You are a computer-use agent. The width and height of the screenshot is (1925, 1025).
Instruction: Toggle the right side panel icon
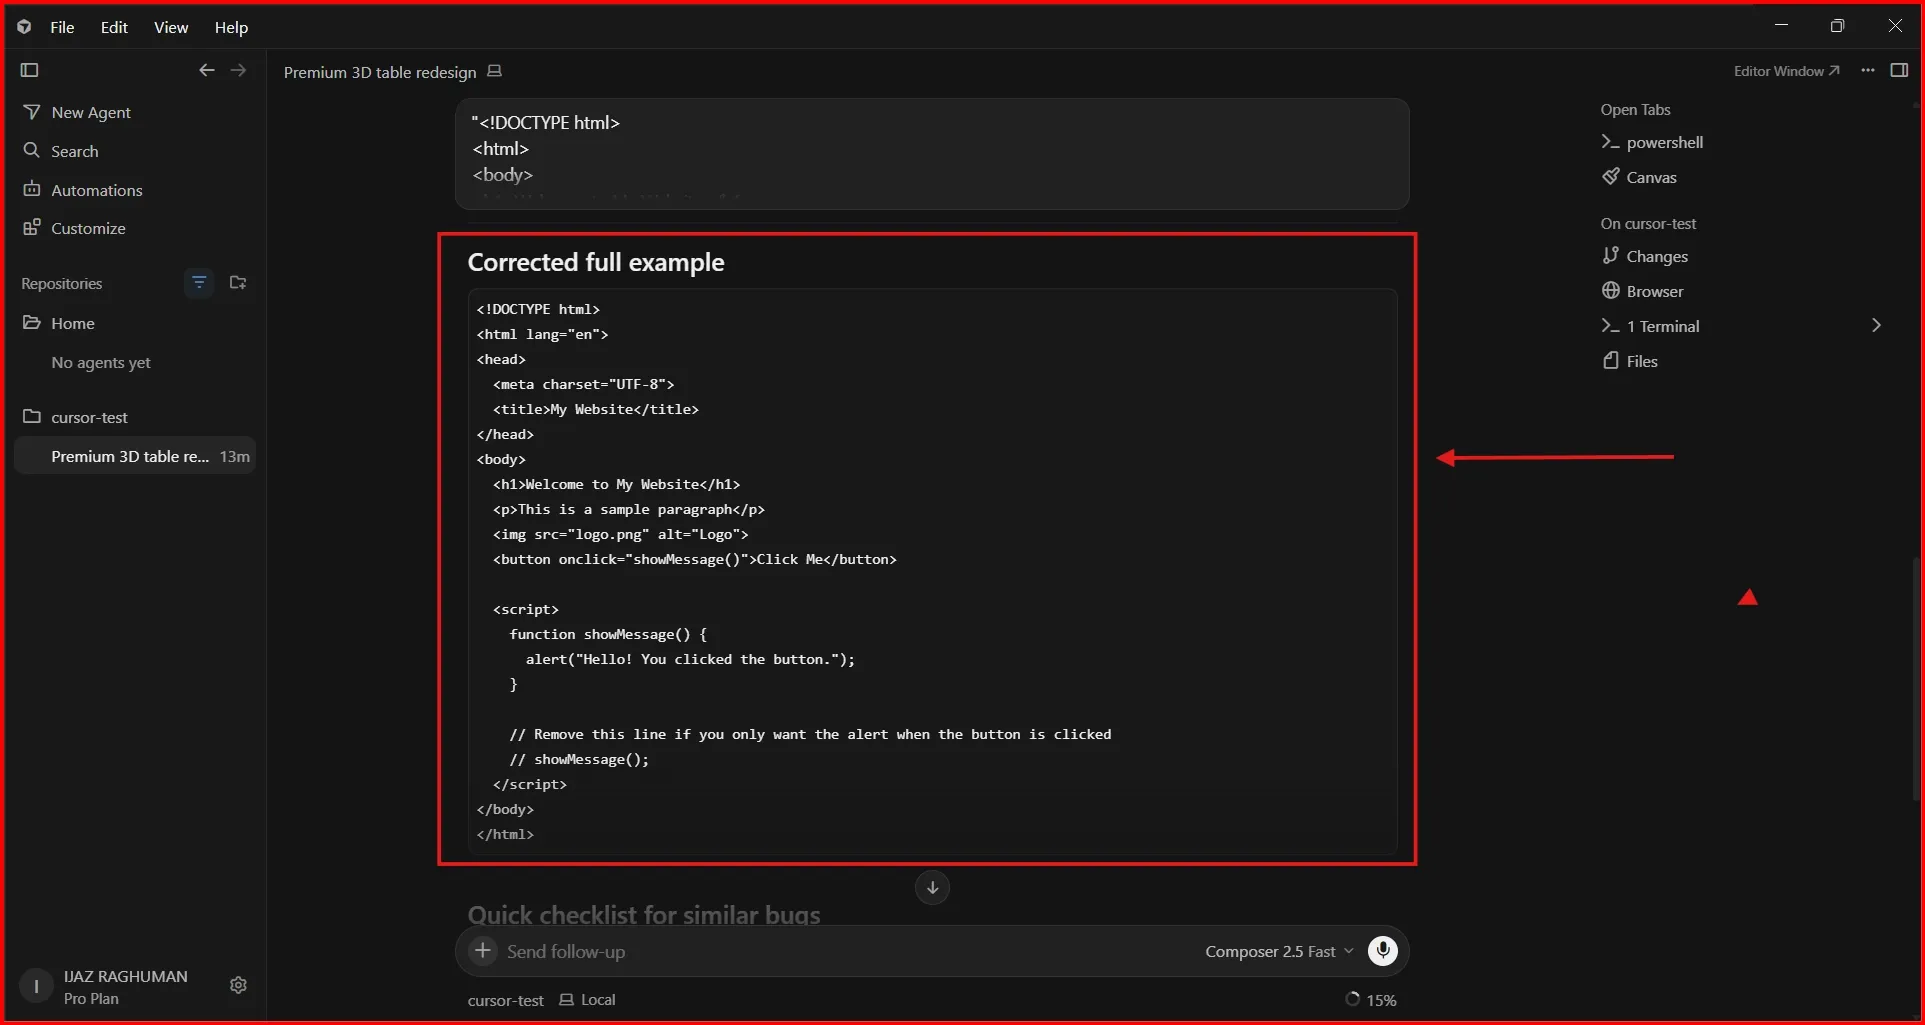click(x=1899, y=70)
